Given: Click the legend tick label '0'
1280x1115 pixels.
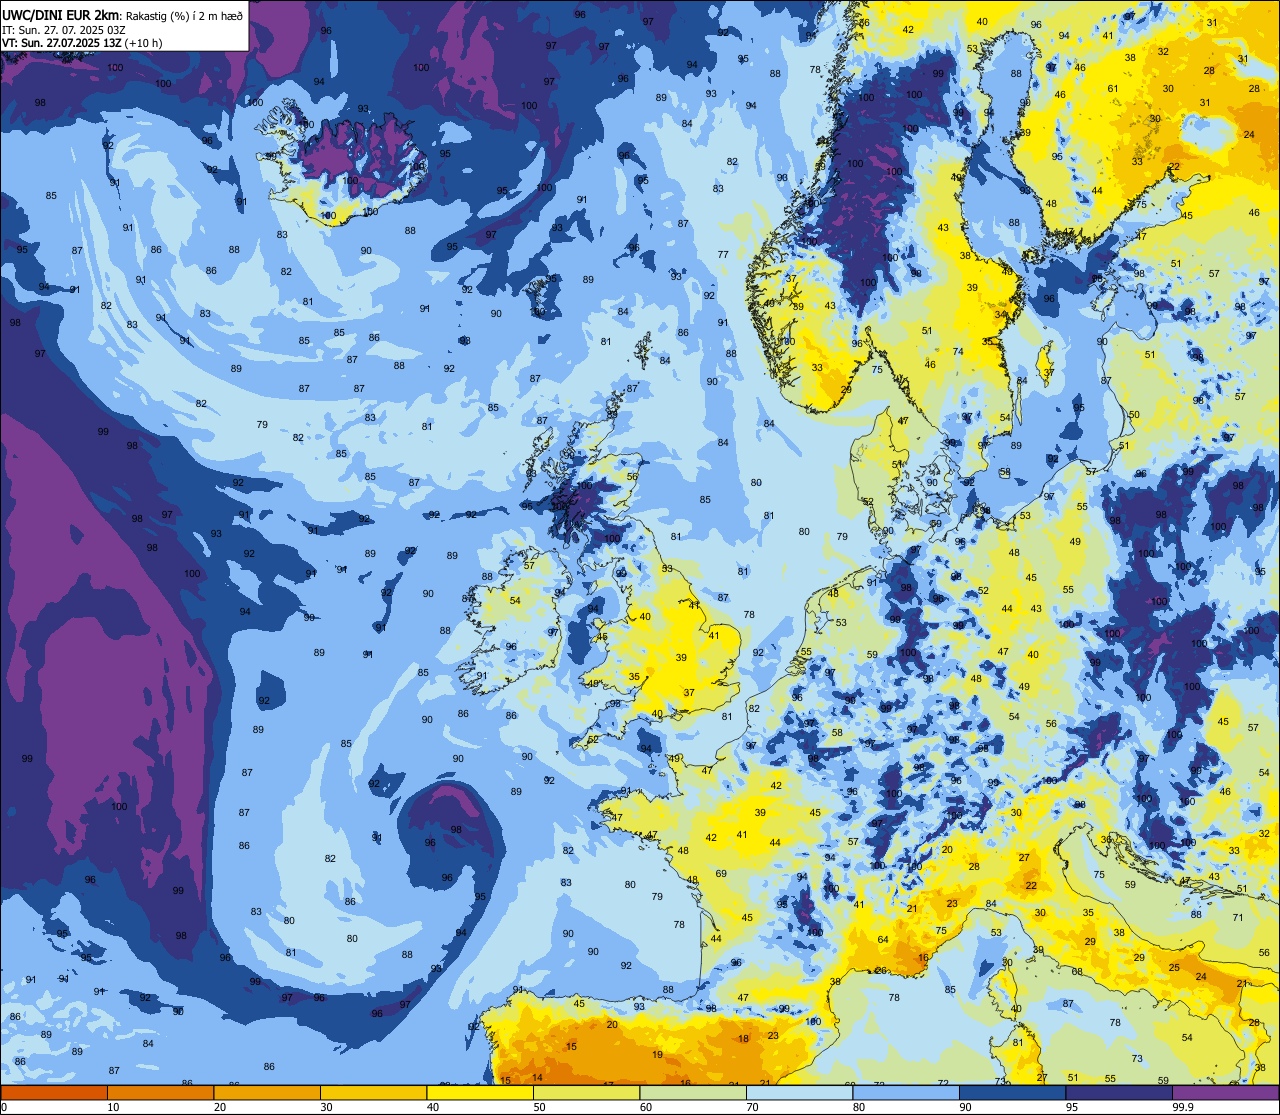Looking at the screenshot, I should pyautogui.click(x=4, y=1108).
